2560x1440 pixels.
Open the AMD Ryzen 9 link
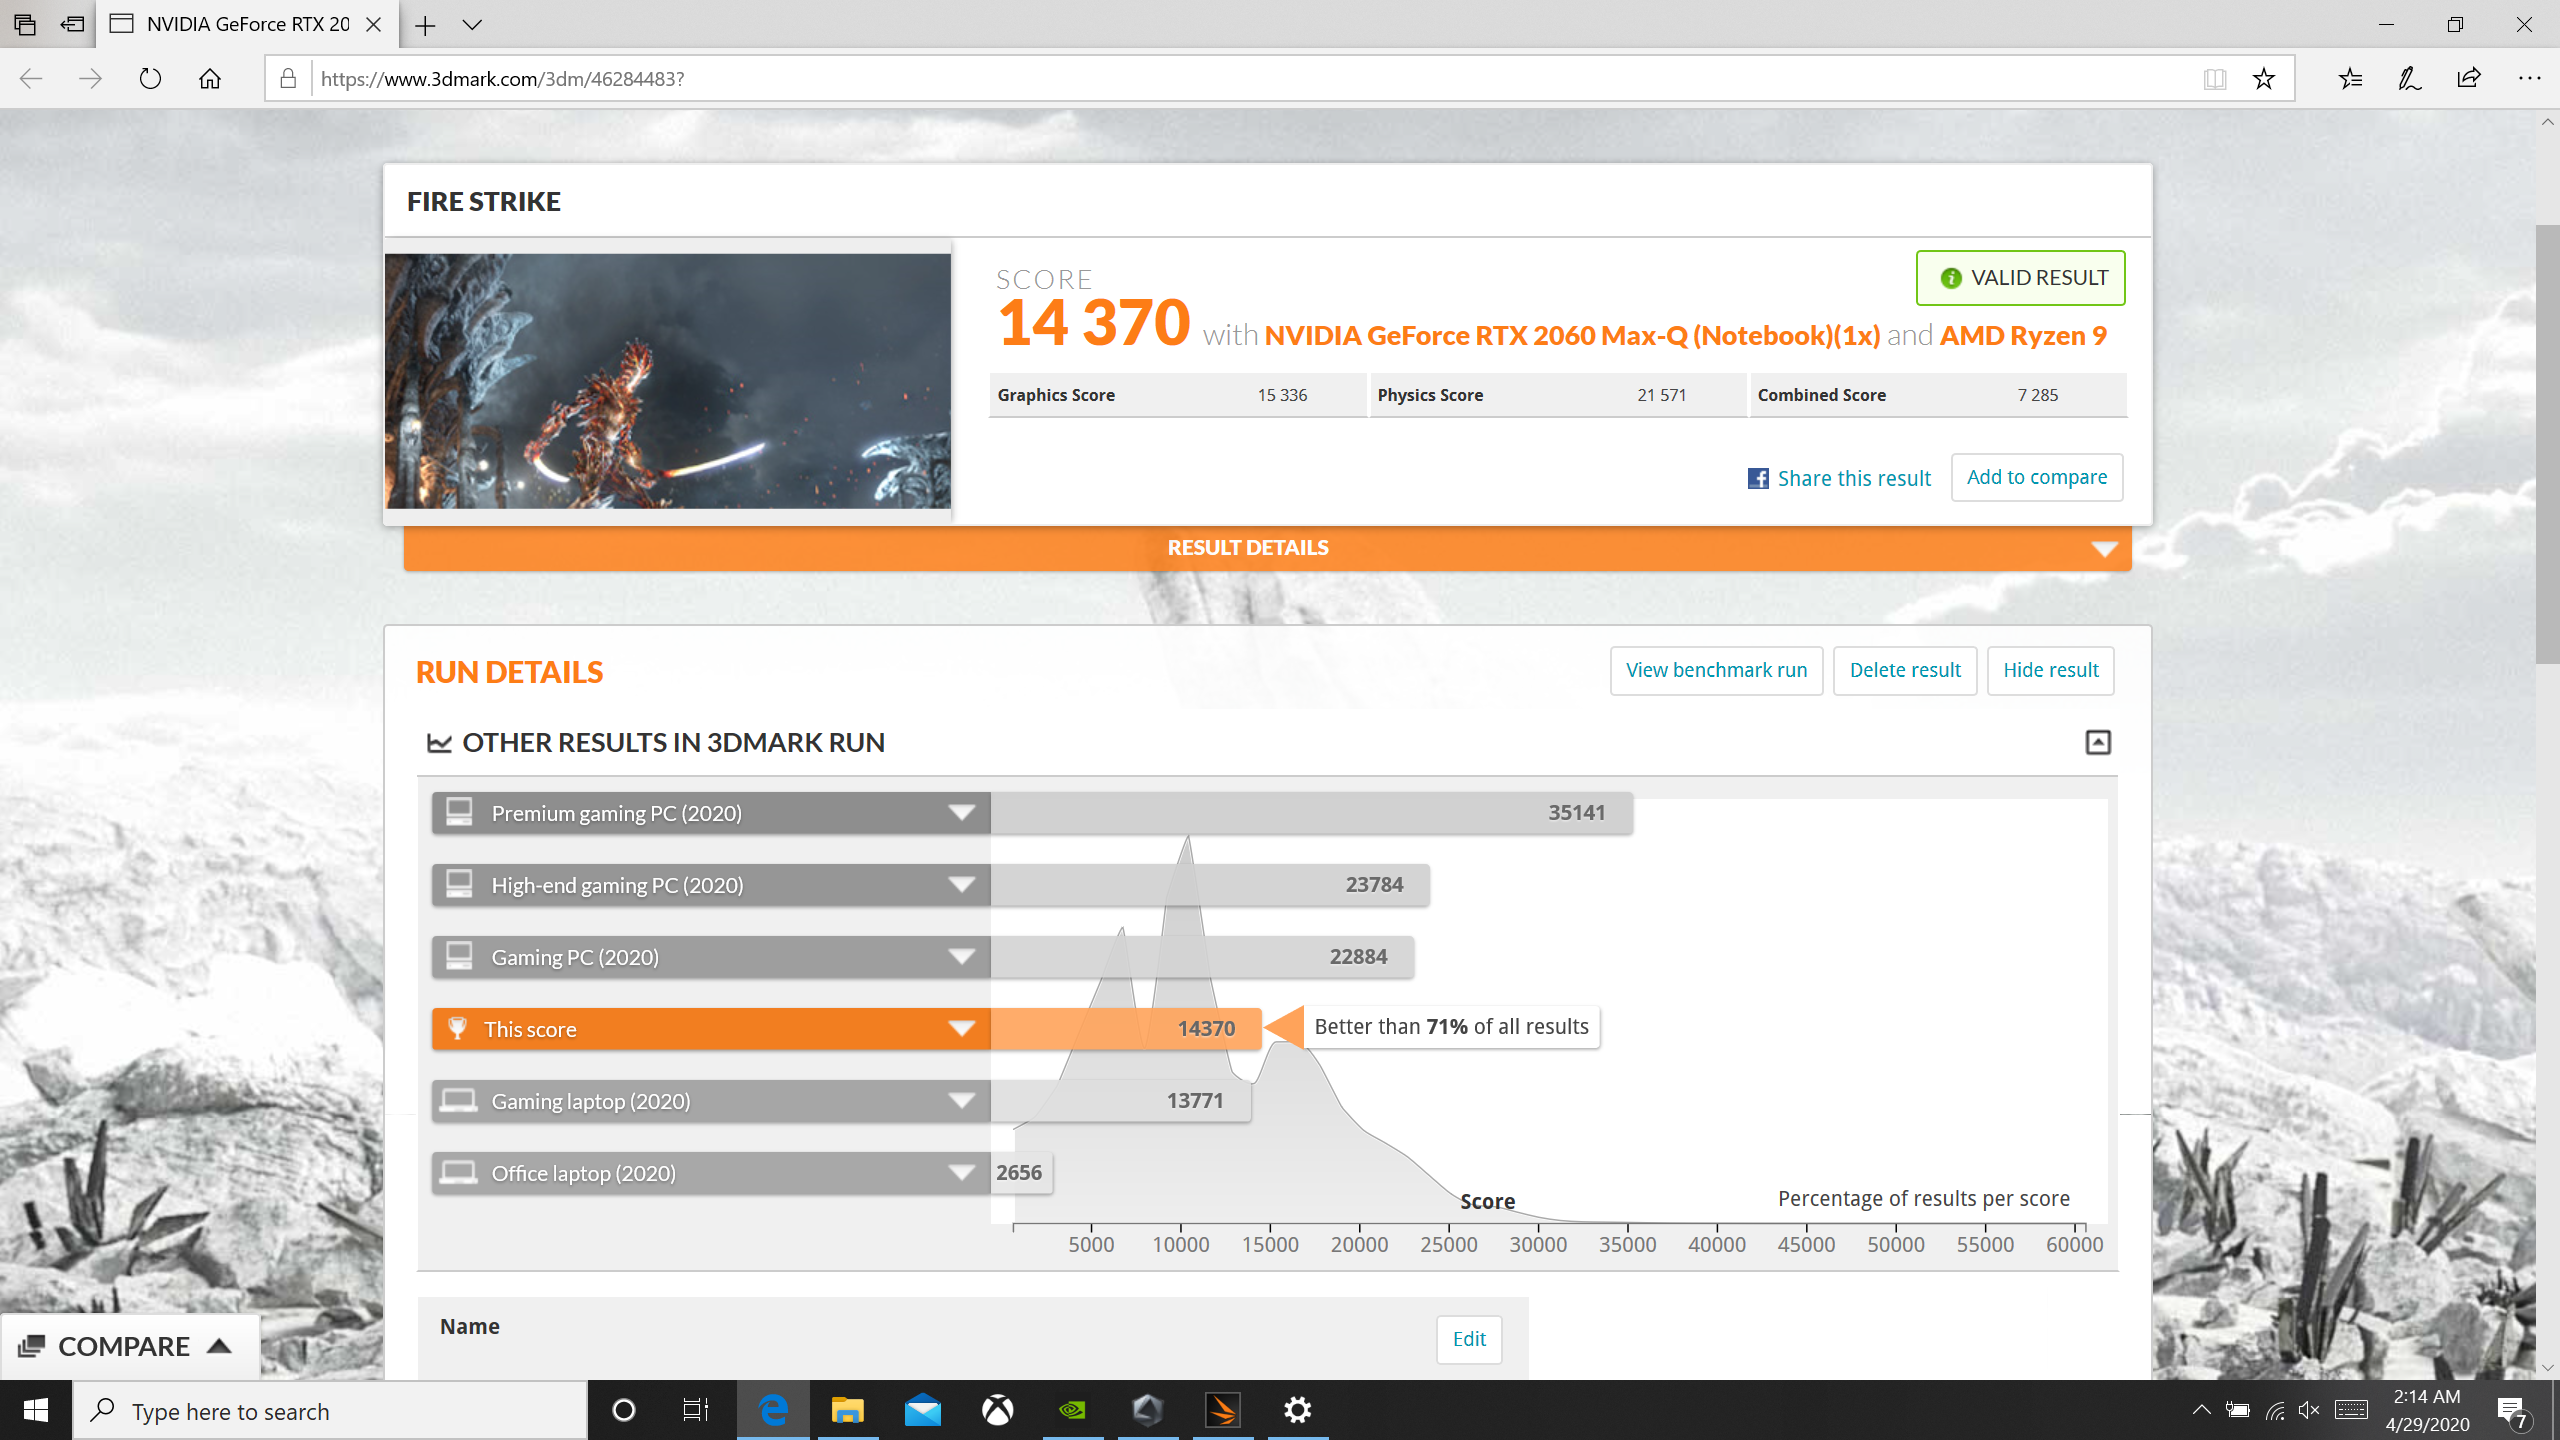point(2023,335)
